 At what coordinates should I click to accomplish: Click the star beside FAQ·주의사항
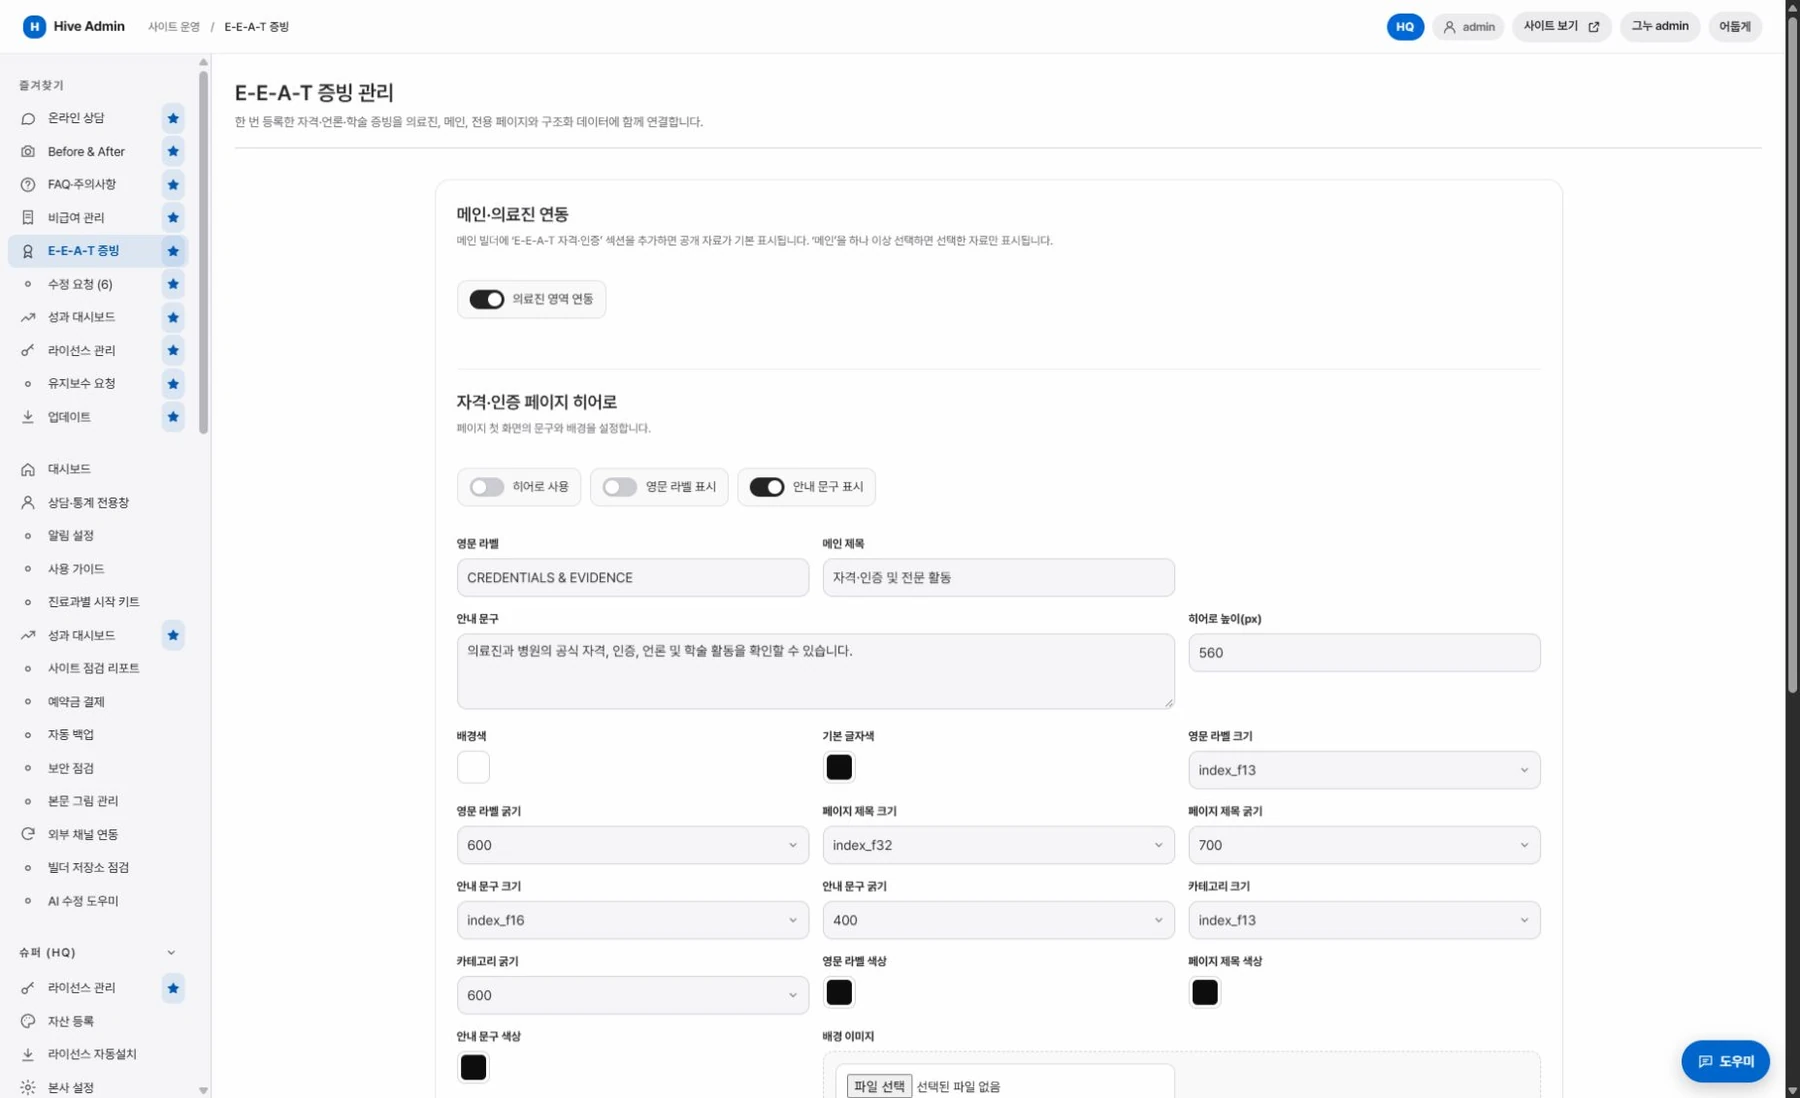[173, 184]
